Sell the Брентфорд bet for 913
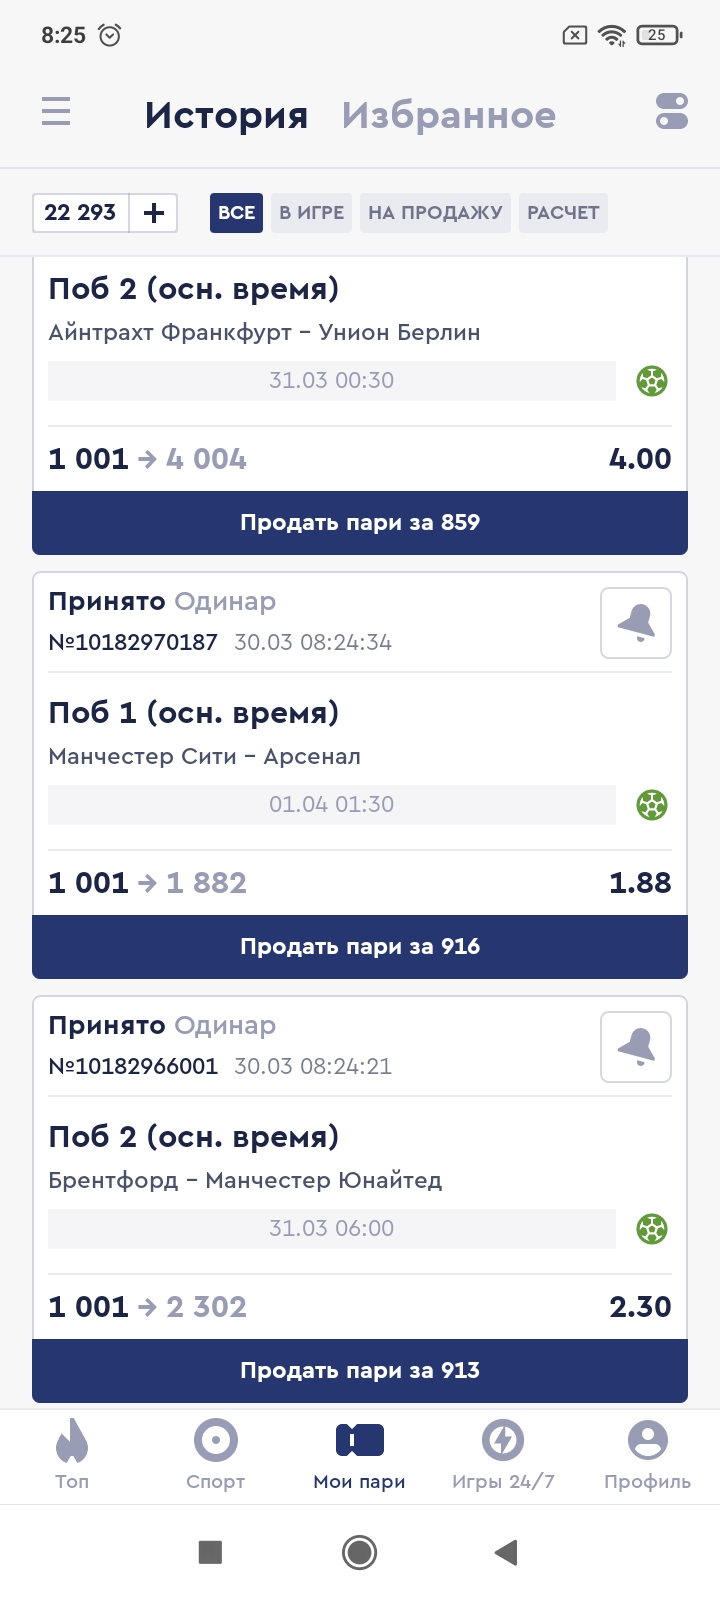This screenshot has height=1600, width=720. [x=360, y=1370]
